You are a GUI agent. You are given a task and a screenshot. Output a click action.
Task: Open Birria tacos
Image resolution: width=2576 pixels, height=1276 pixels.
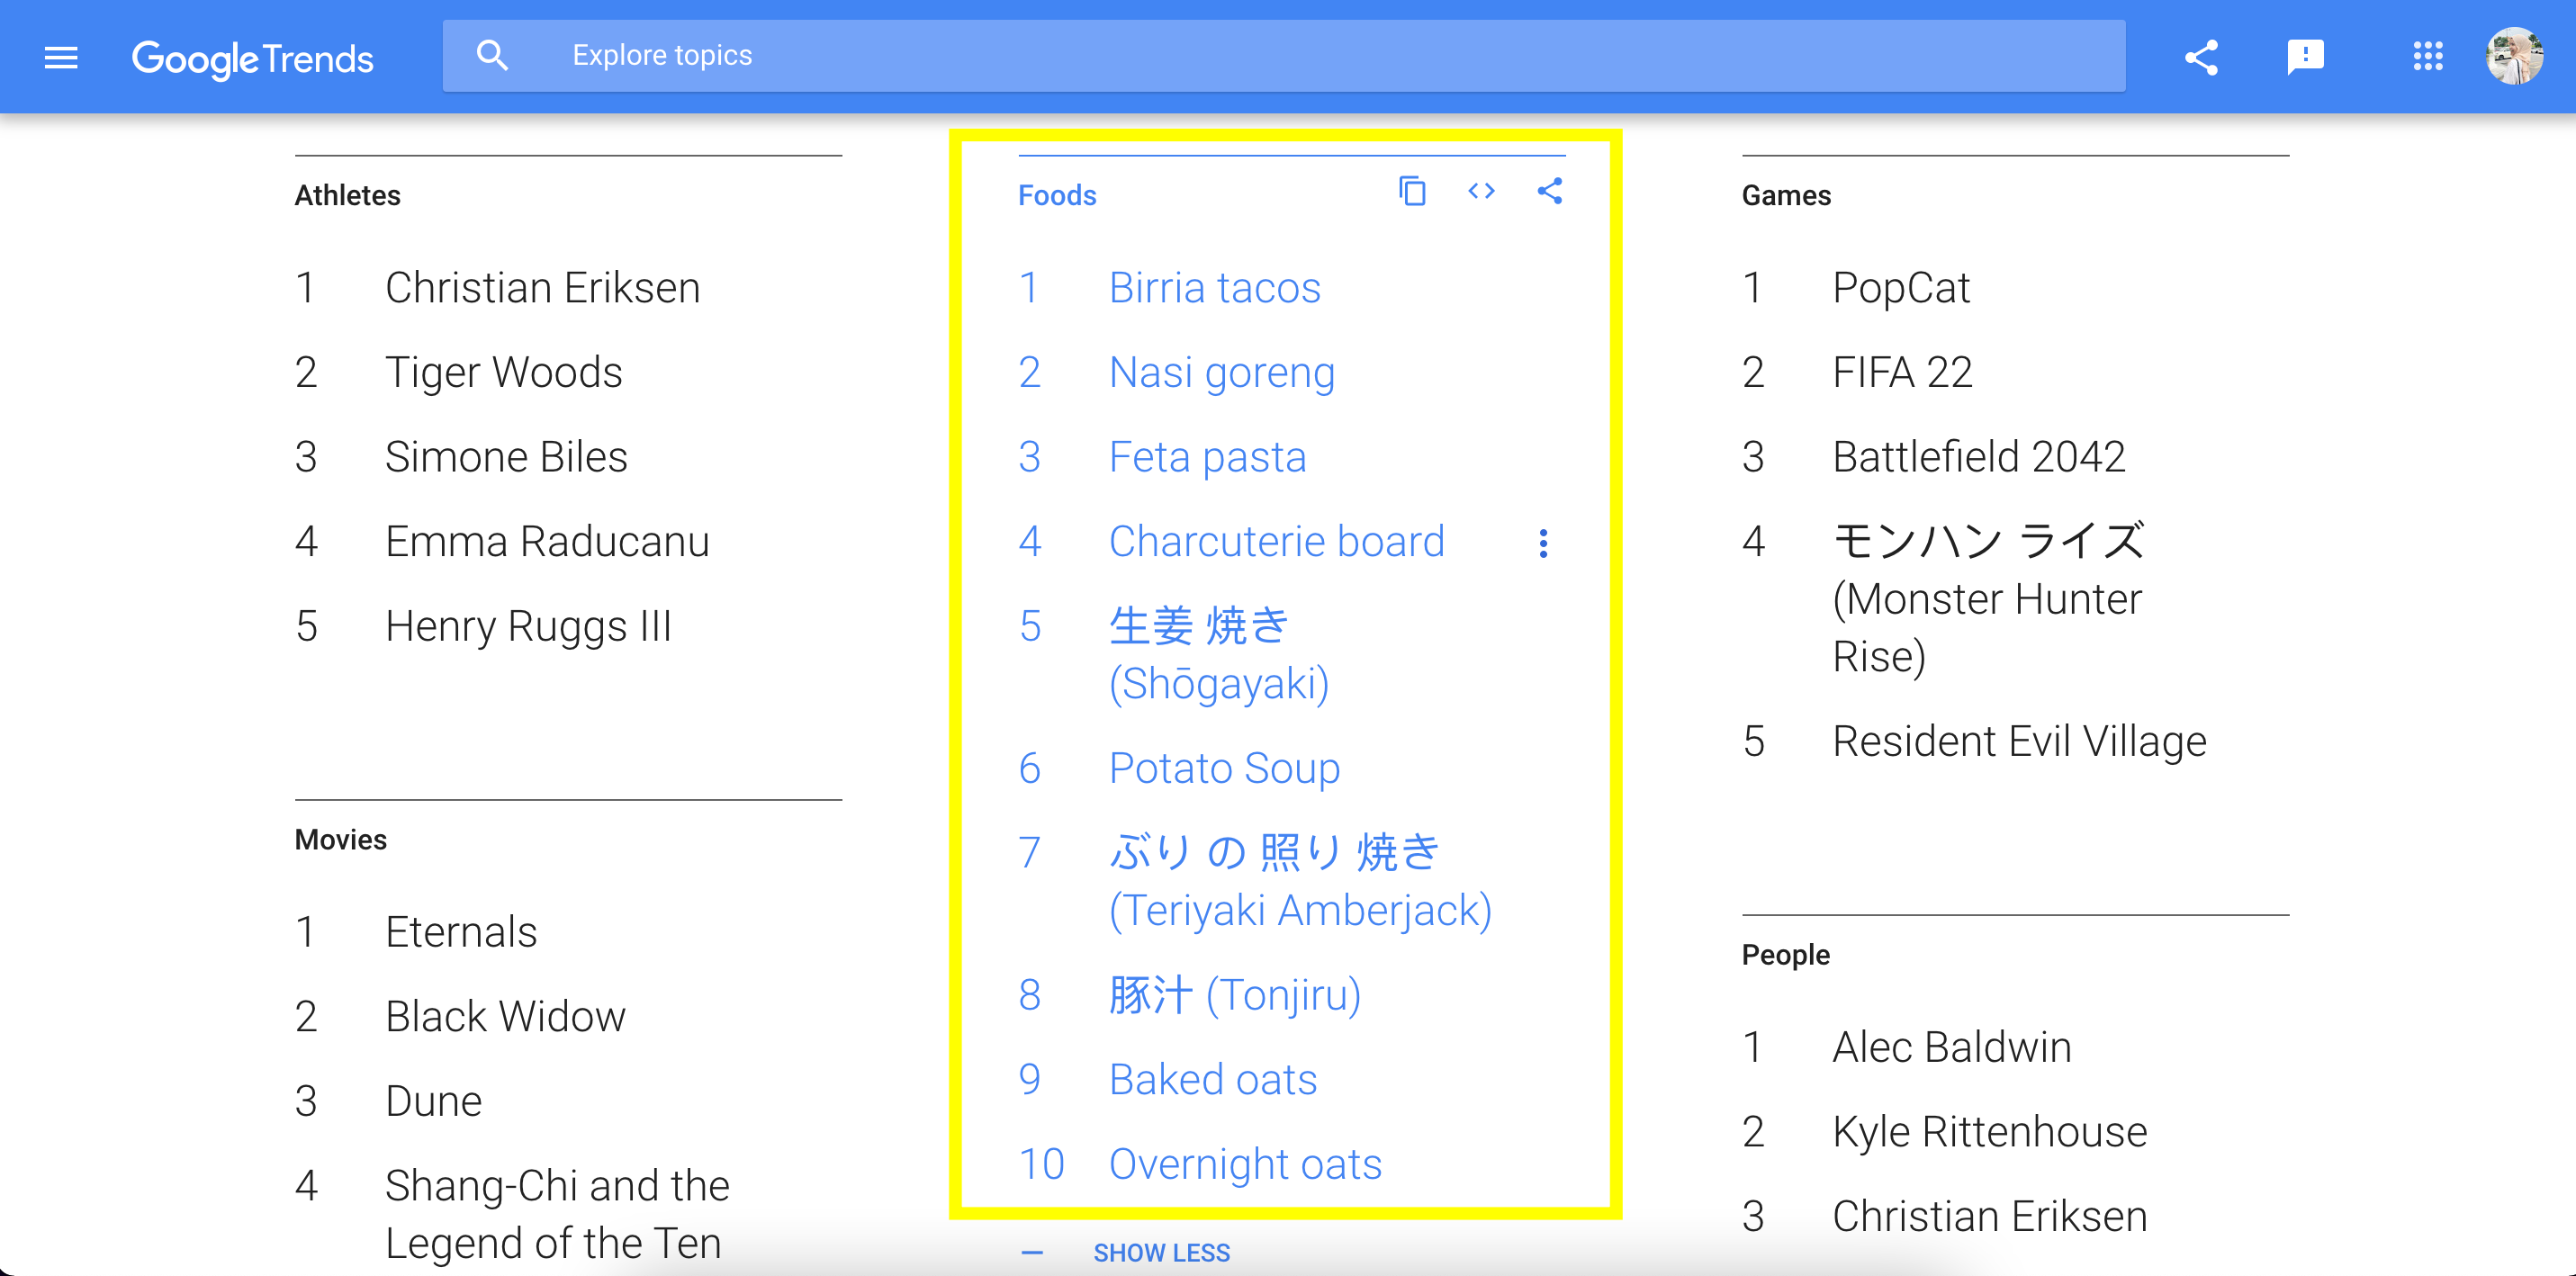click(1214, 288)
